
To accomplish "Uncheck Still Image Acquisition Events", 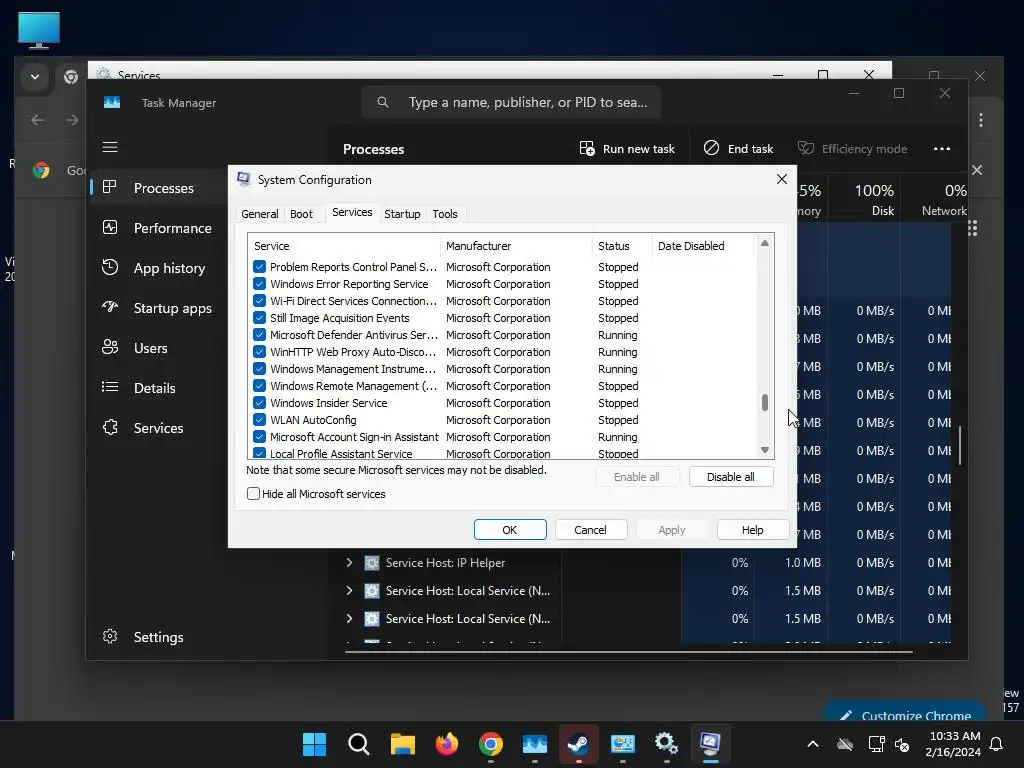I will [259, 317].
